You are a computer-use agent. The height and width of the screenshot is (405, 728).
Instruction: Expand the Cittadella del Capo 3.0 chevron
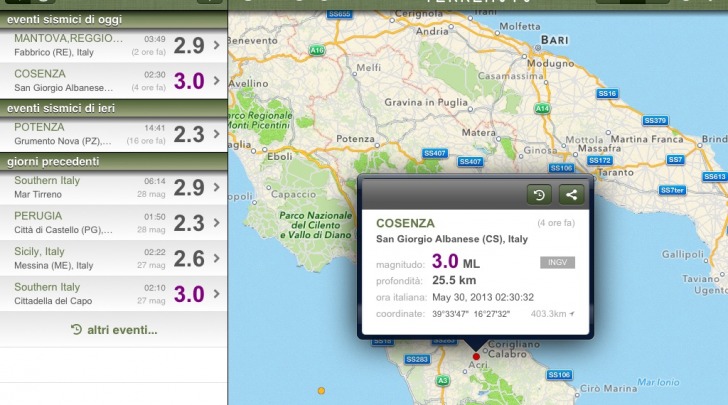click(x=216, y=294)
